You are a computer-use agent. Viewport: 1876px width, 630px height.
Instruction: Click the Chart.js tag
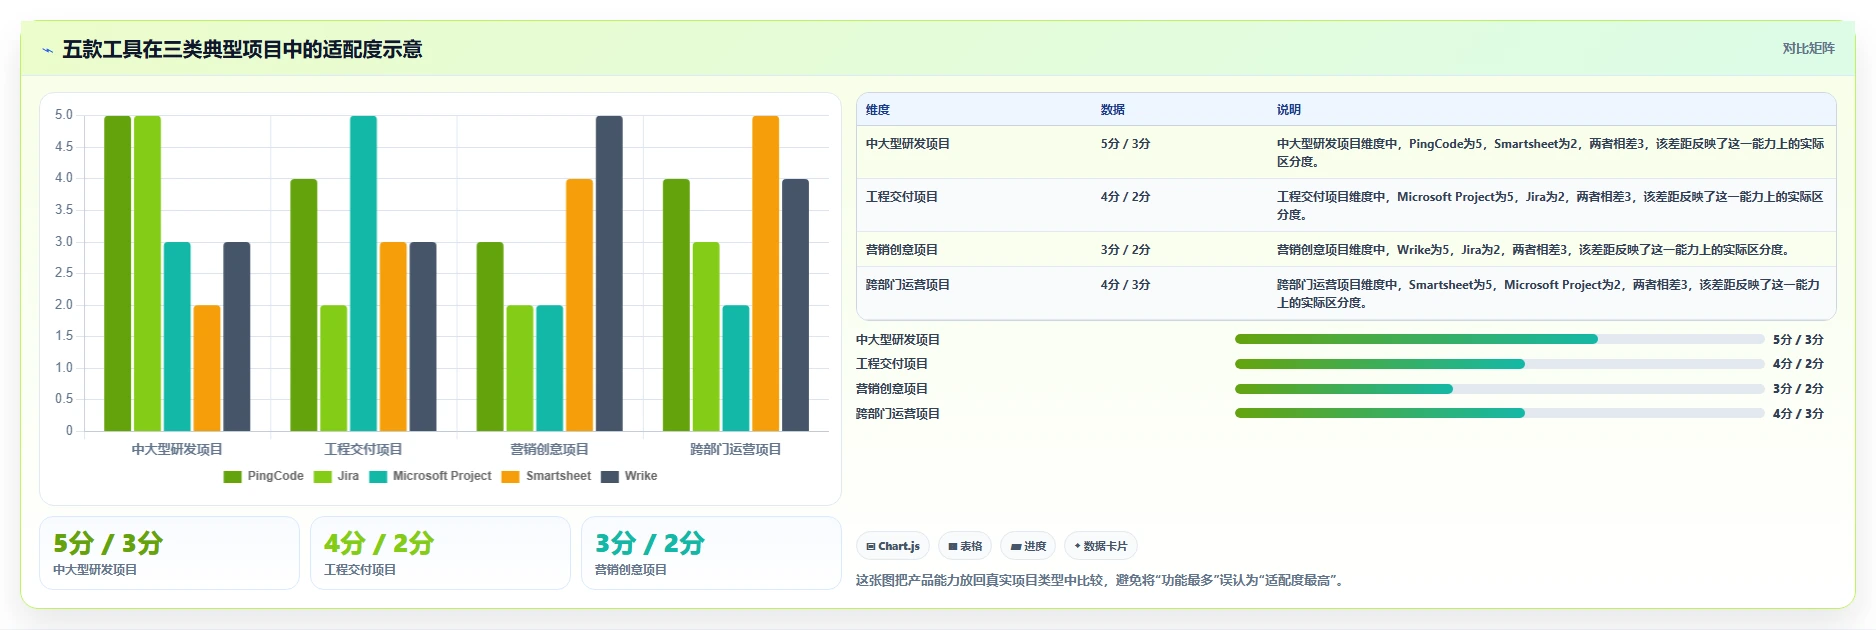(893, 546)
